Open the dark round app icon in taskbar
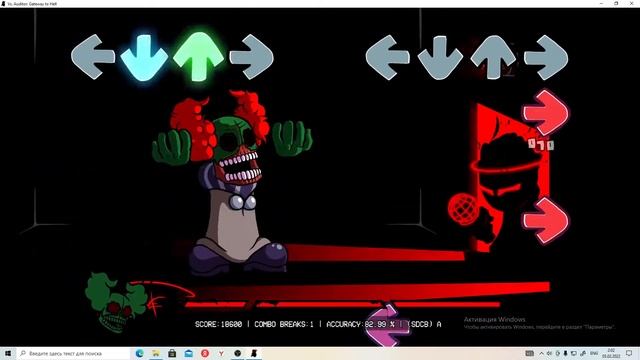The image size is (640, 360). 238,353
